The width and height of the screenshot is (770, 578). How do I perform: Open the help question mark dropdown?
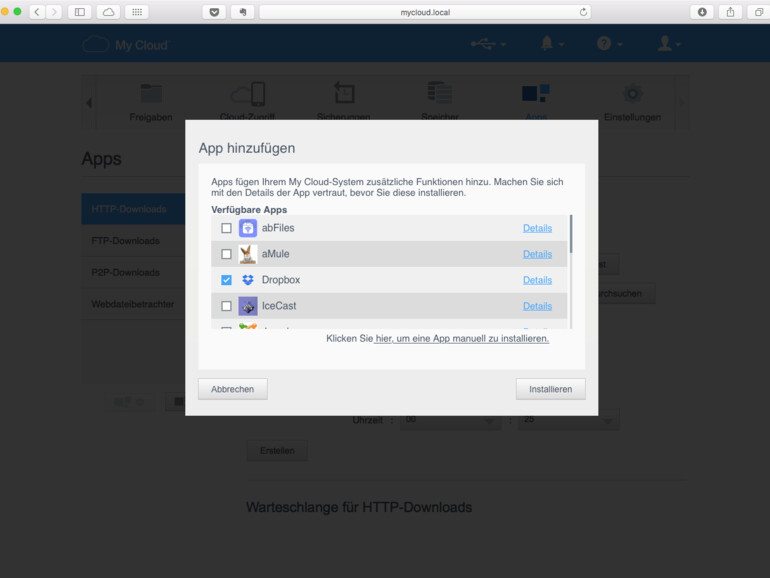pos(609,44)
